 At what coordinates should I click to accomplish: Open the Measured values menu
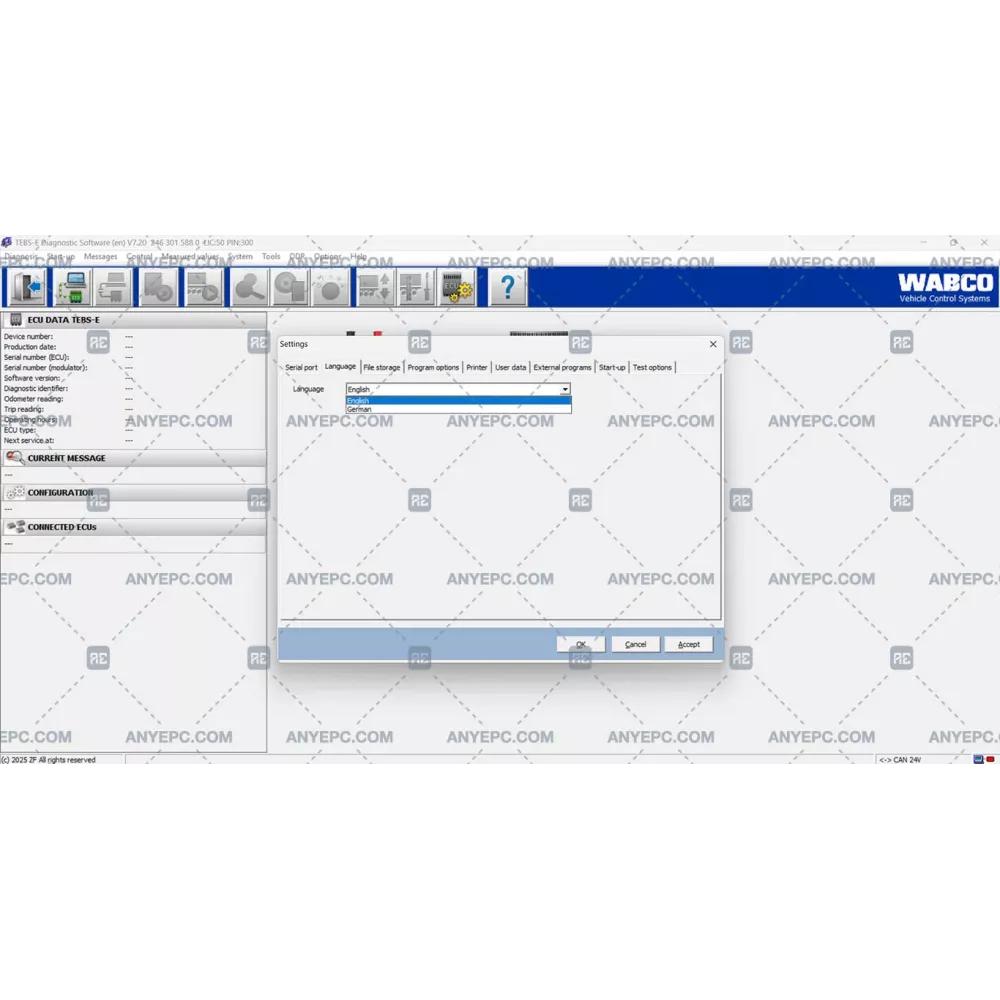(190, 257)
